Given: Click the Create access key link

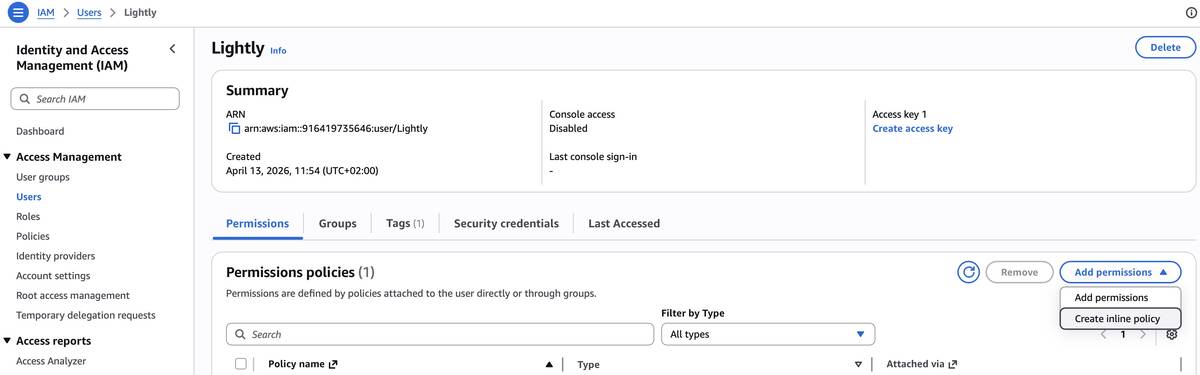Looking at the screenshot, I should click(x=912, y=129).
